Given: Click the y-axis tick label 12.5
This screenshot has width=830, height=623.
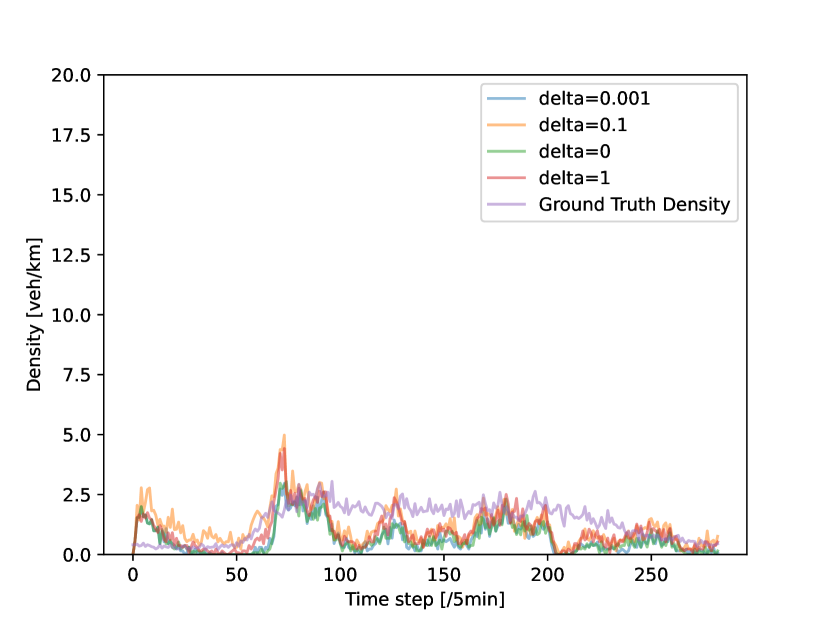Looking at the screenshot, I should (x=71, y=255).
